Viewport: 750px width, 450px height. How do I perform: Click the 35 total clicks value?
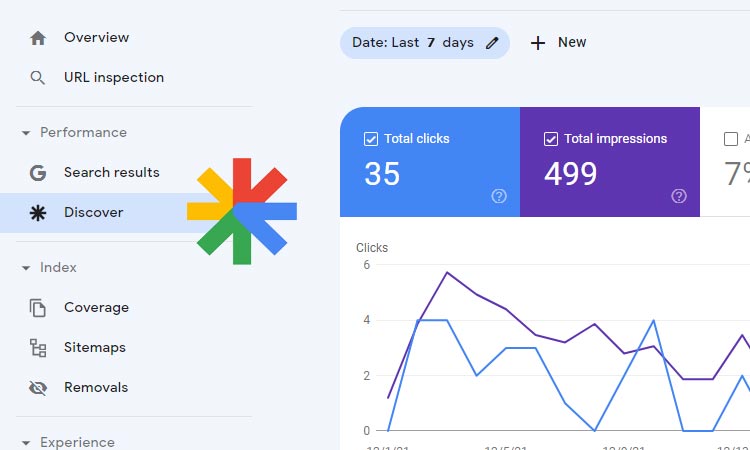(382, 174)
